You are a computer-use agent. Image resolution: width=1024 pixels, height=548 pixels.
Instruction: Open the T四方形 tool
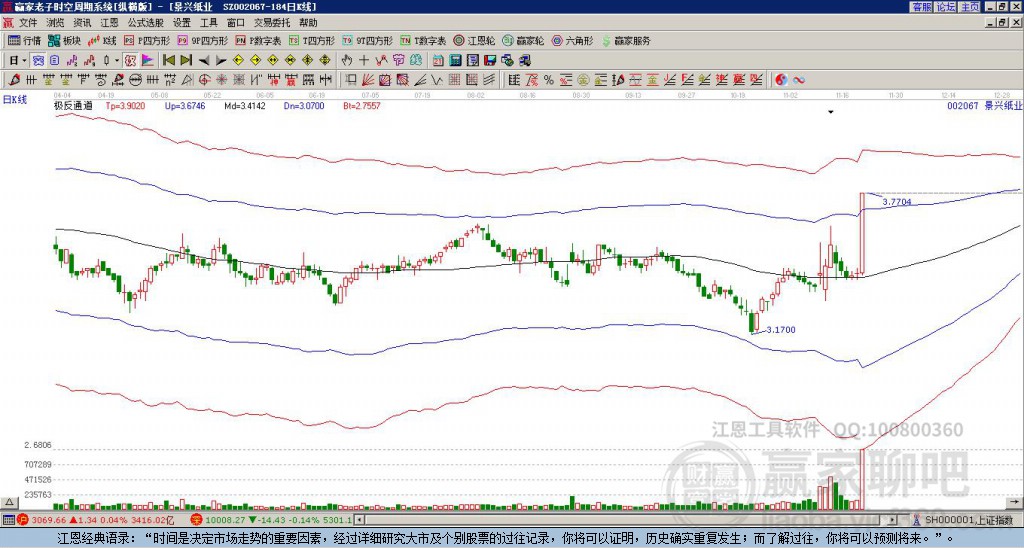coord(312,40)
